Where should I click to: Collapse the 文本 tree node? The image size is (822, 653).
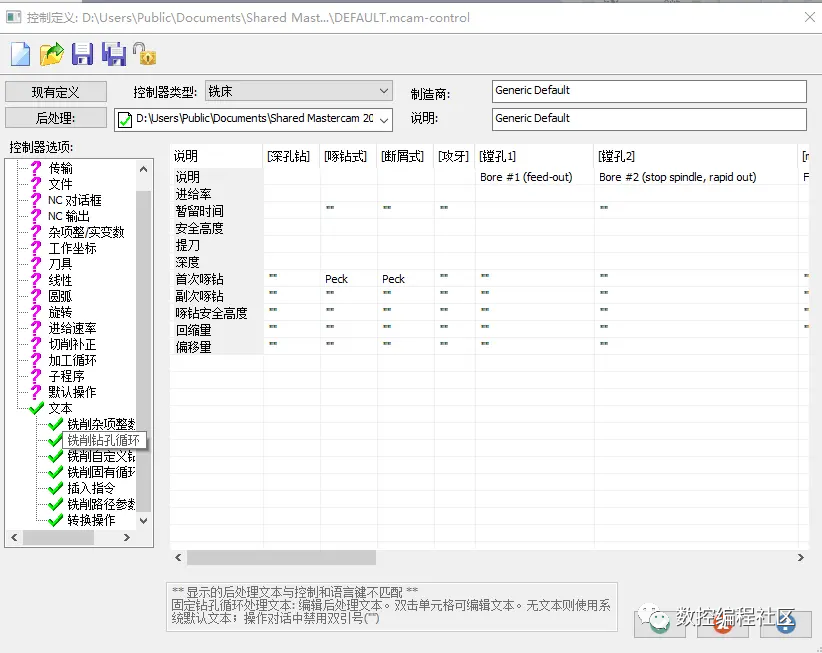click(x=60, y=408)
